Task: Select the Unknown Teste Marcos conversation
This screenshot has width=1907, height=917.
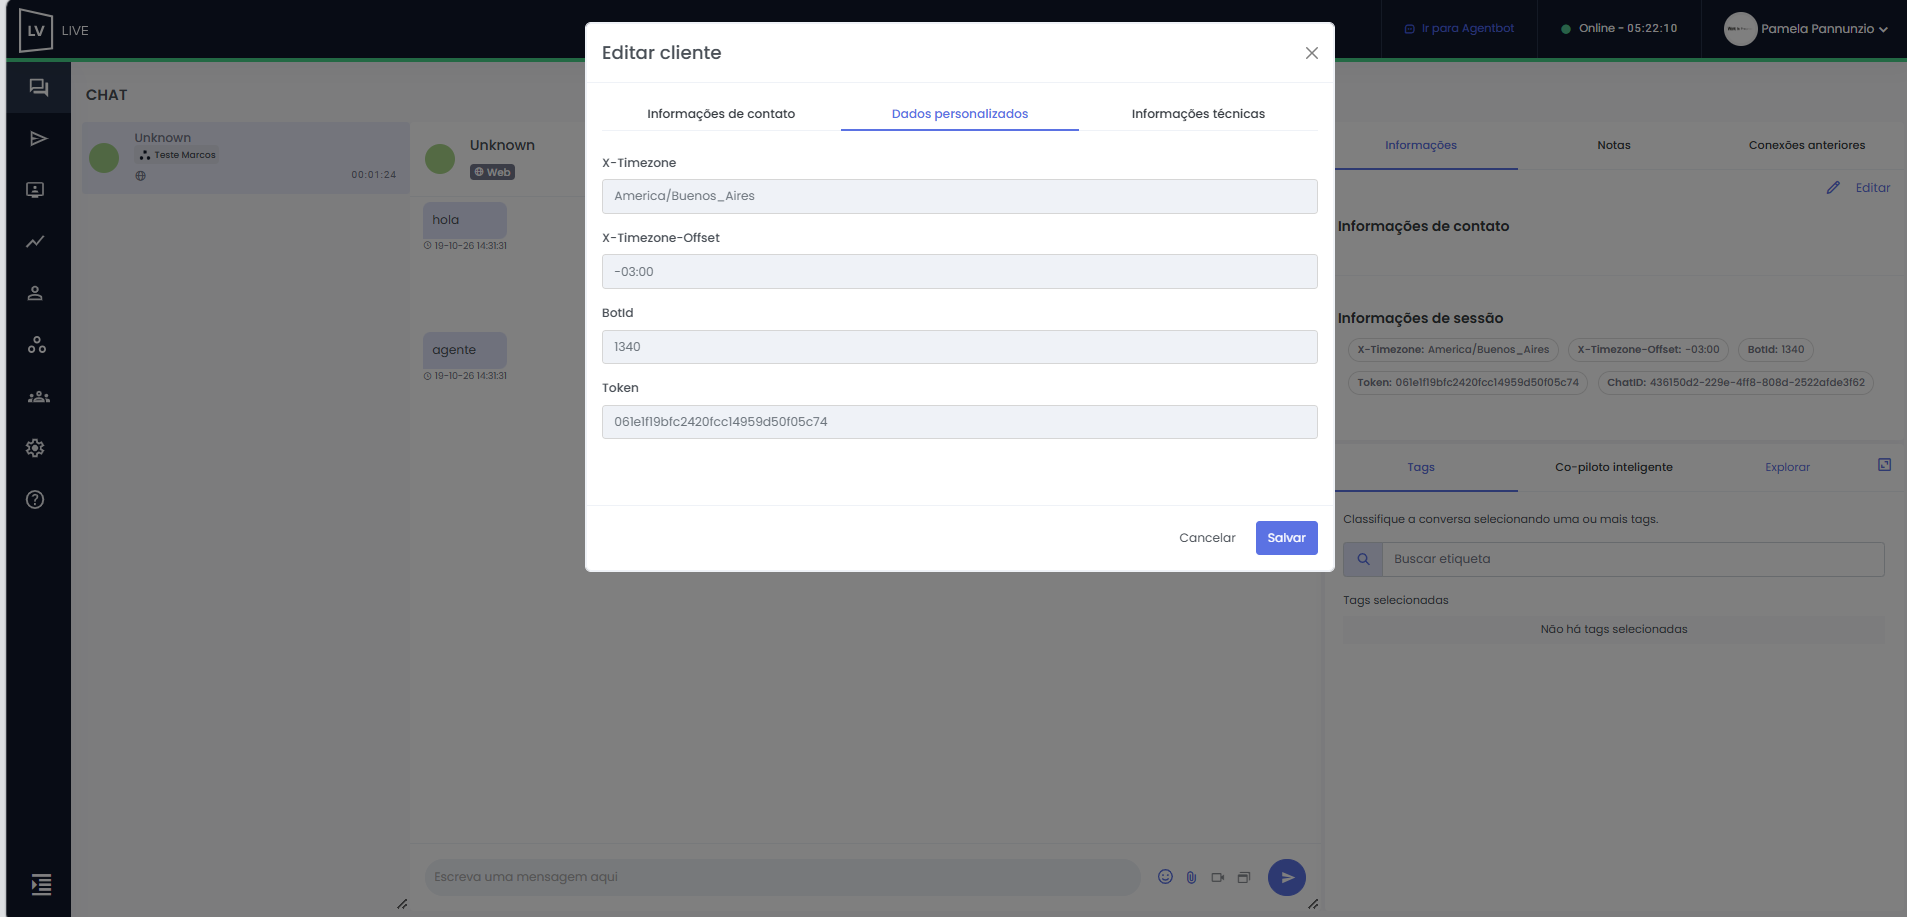Action: point(246,157)
